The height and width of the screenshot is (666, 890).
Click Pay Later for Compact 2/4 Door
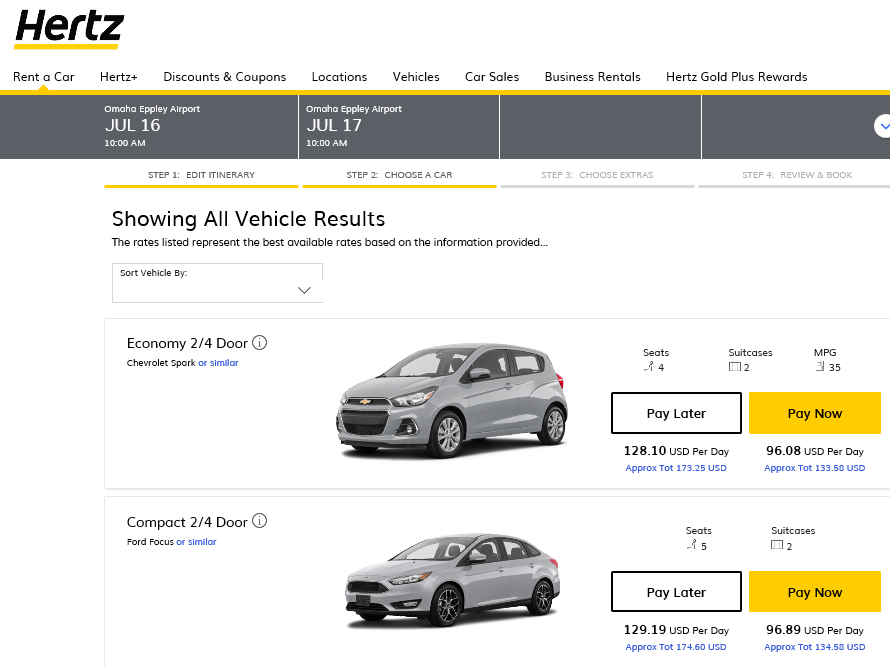676,592
